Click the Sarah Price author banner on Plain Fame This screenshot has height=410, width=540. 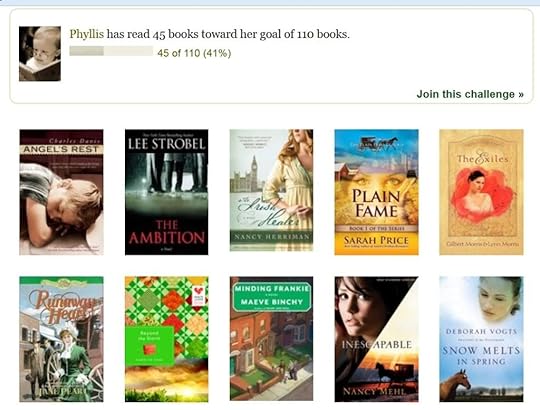[376, 243]
